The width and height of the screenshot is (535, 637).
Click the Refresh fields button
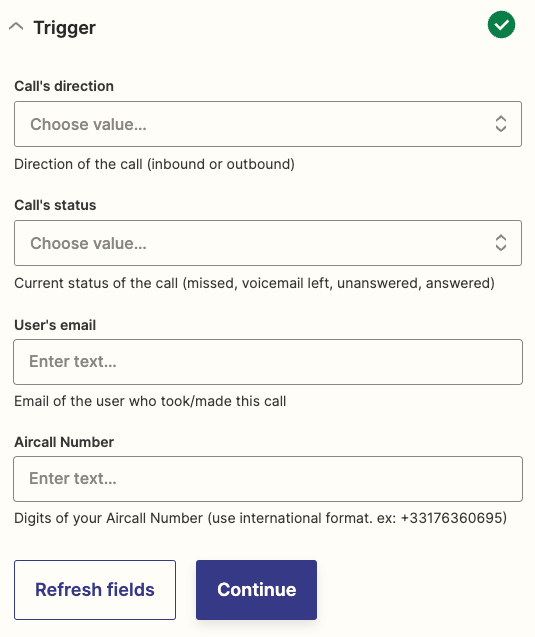pos(95,590)
